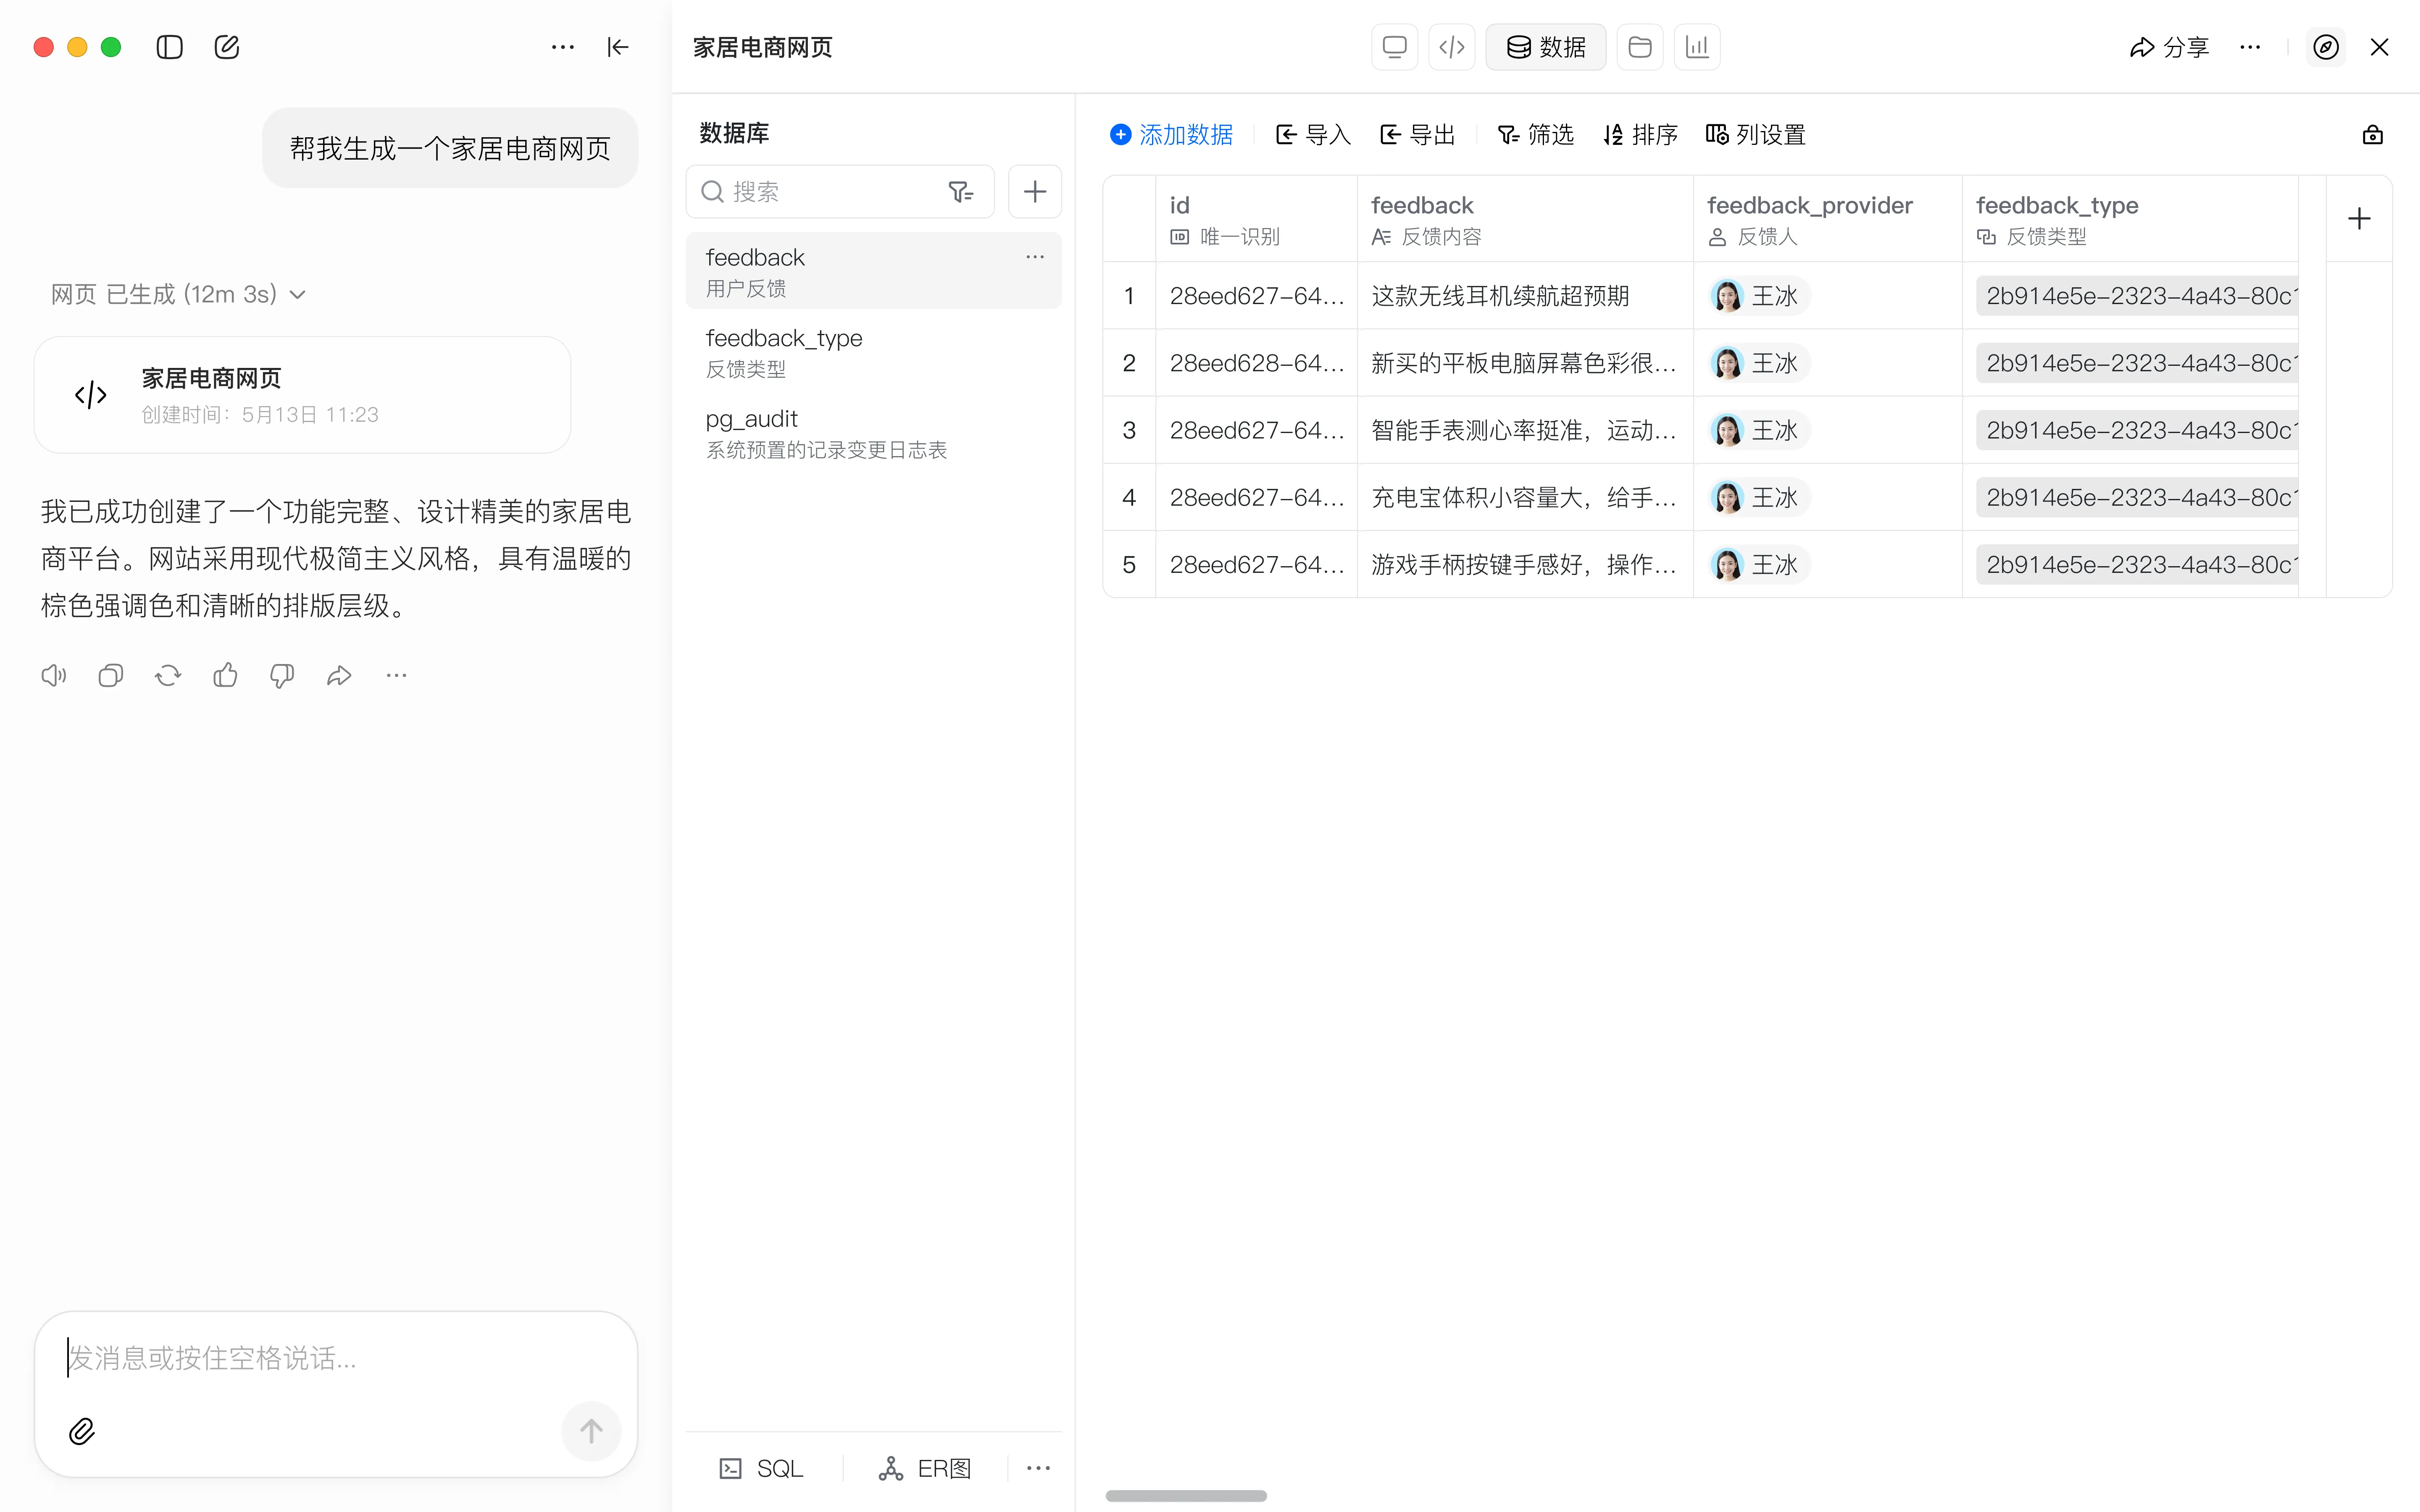Viewport: 2420px width, 1512px height.
Task: Click the 导入 import button
Action: [x=1313, y=135]
